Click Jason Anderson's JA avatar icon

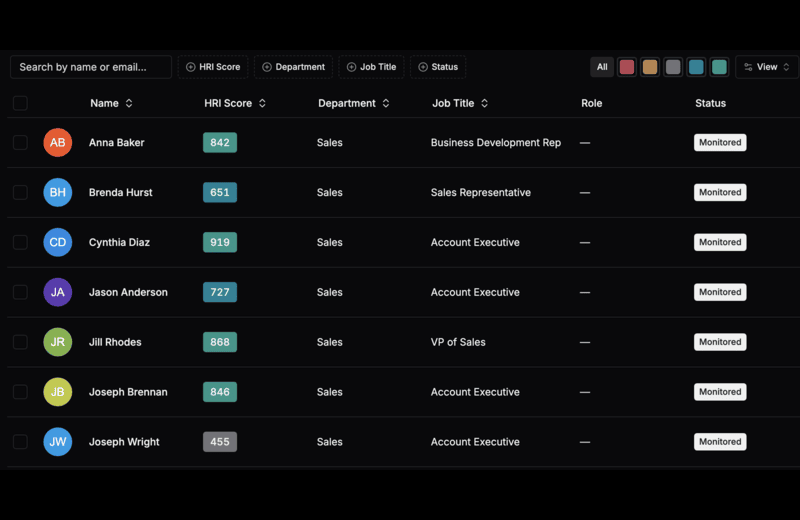click(x=58, y=292)
